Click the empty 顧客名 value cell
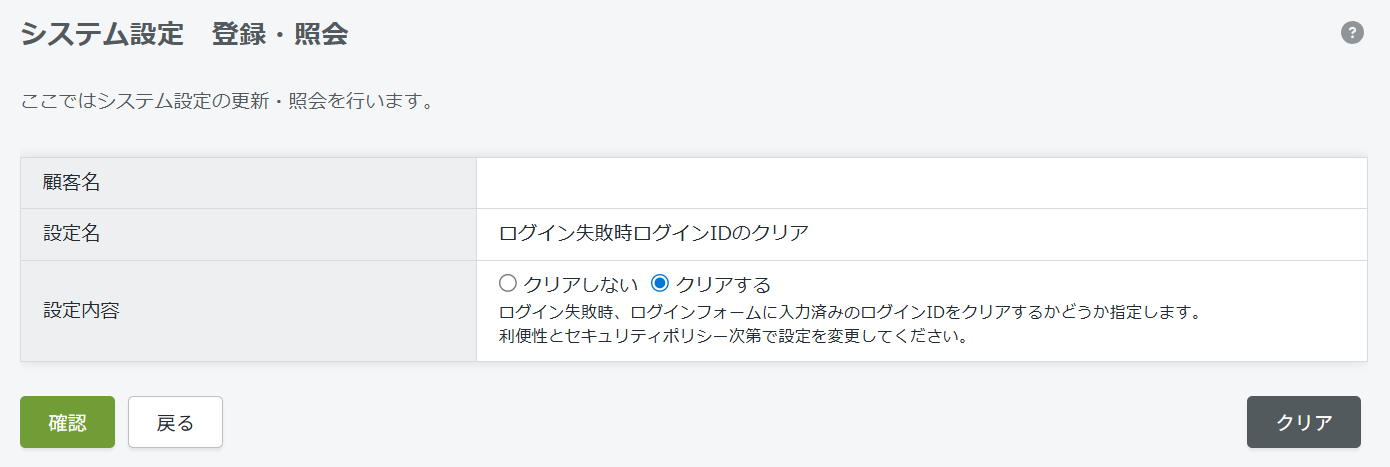This screenshot has width=1390, height=467. click(x=920, y=182)
